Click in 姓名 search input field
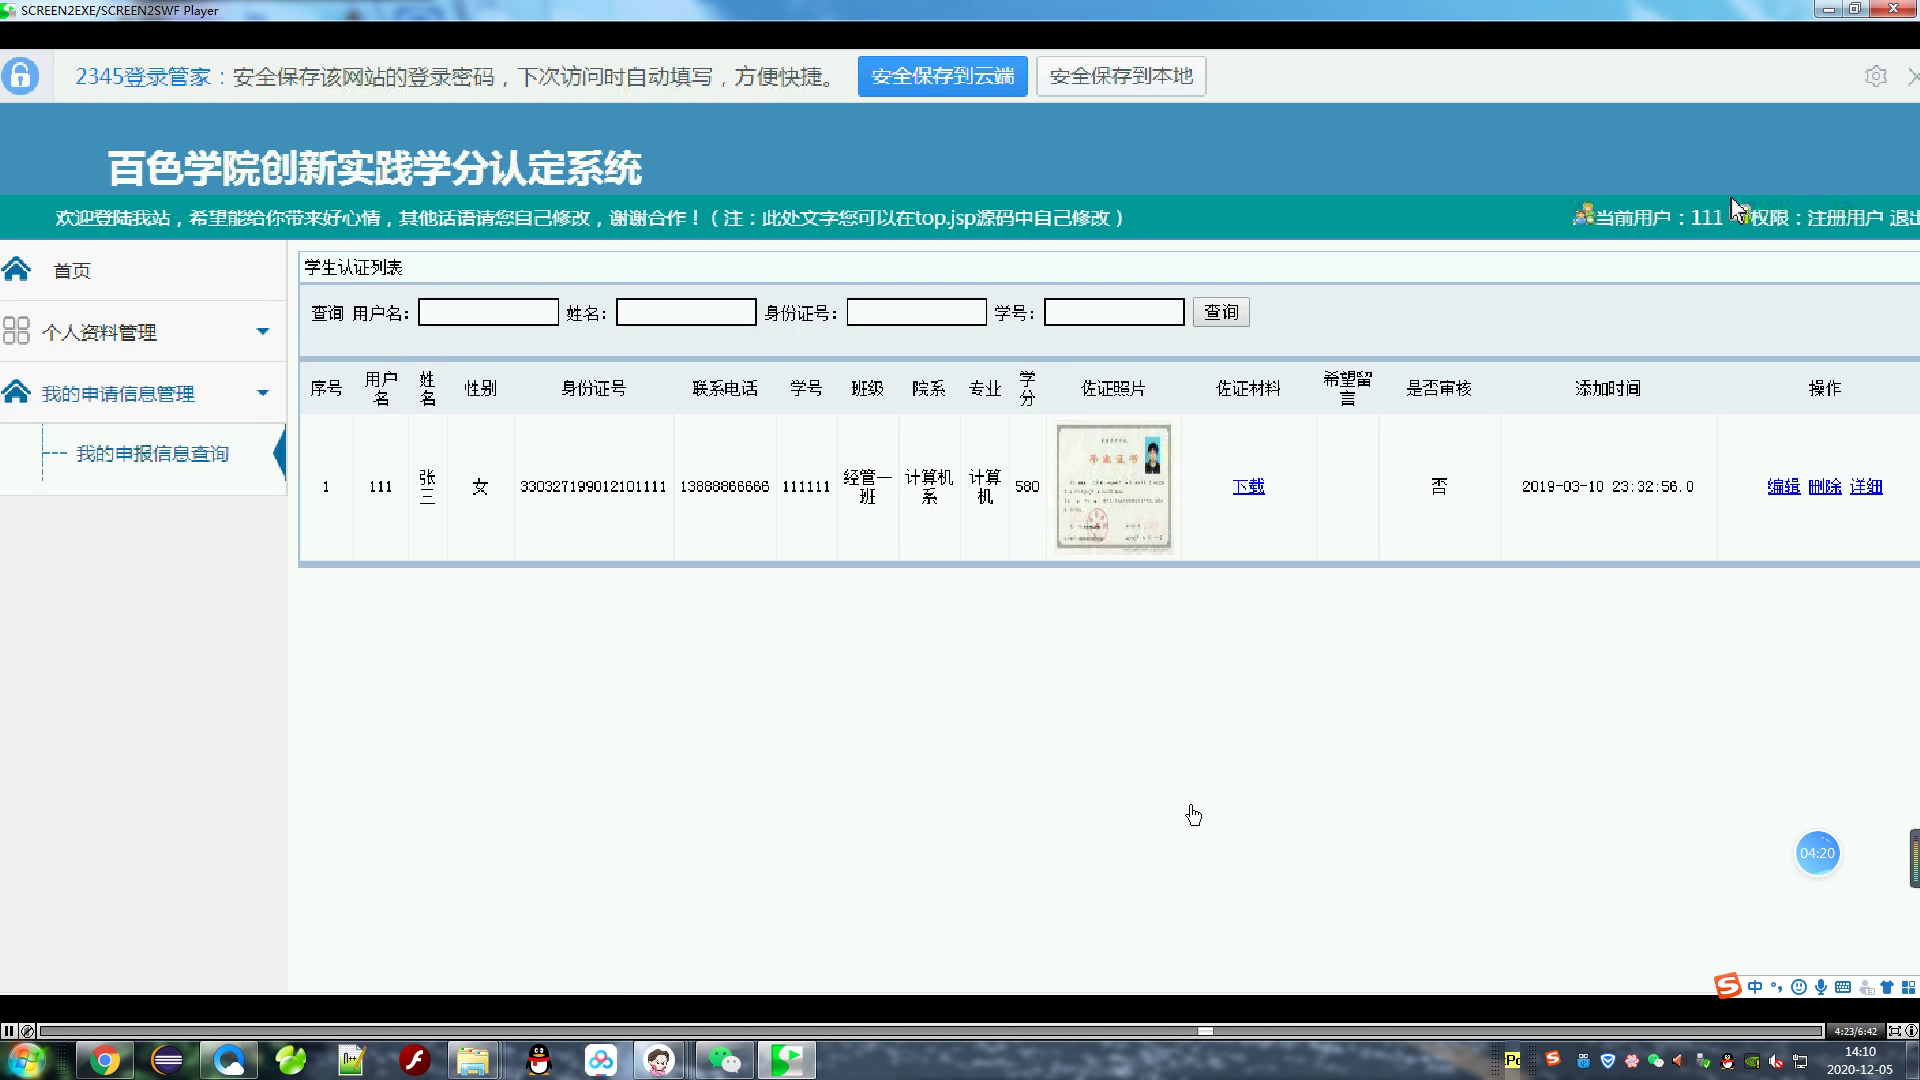 tap(686, 312)
